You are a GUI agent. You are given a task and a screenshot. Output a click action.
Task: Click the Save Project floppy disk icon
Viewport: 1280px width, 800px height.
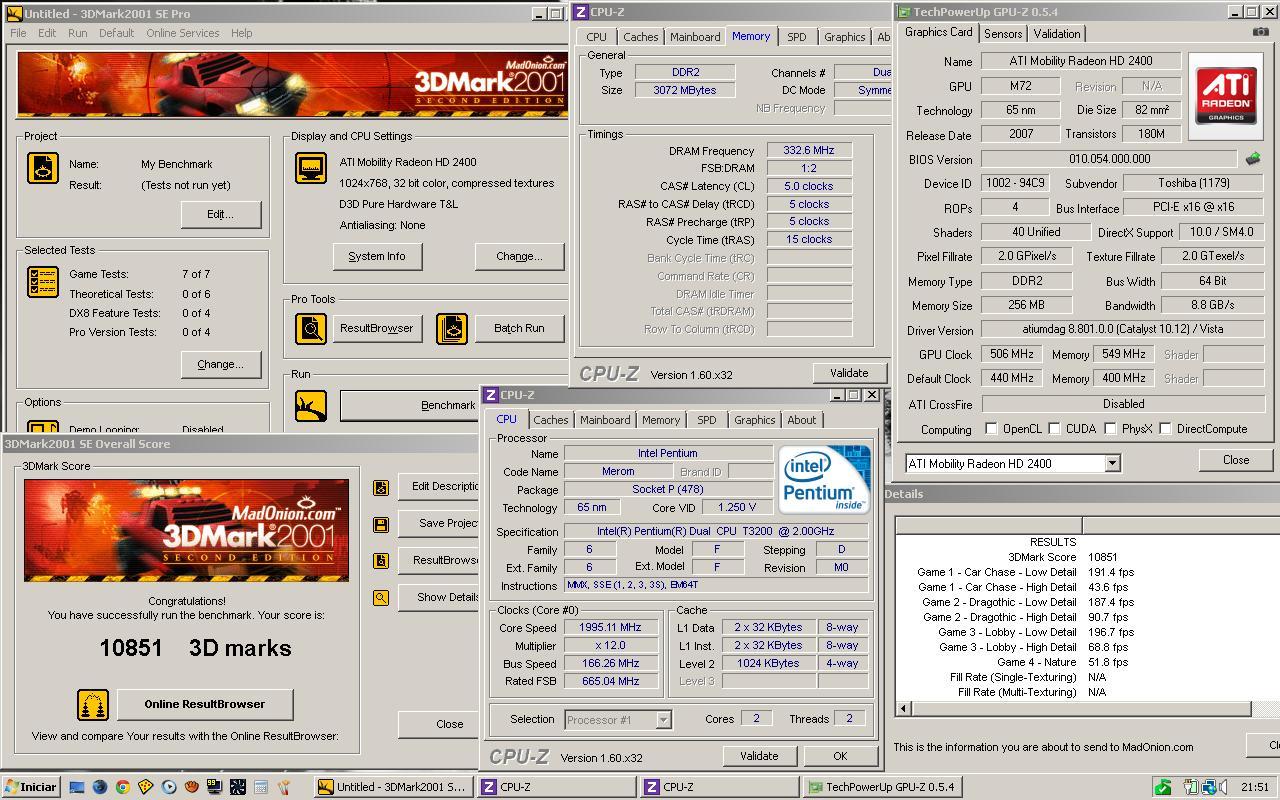point(380,524)
